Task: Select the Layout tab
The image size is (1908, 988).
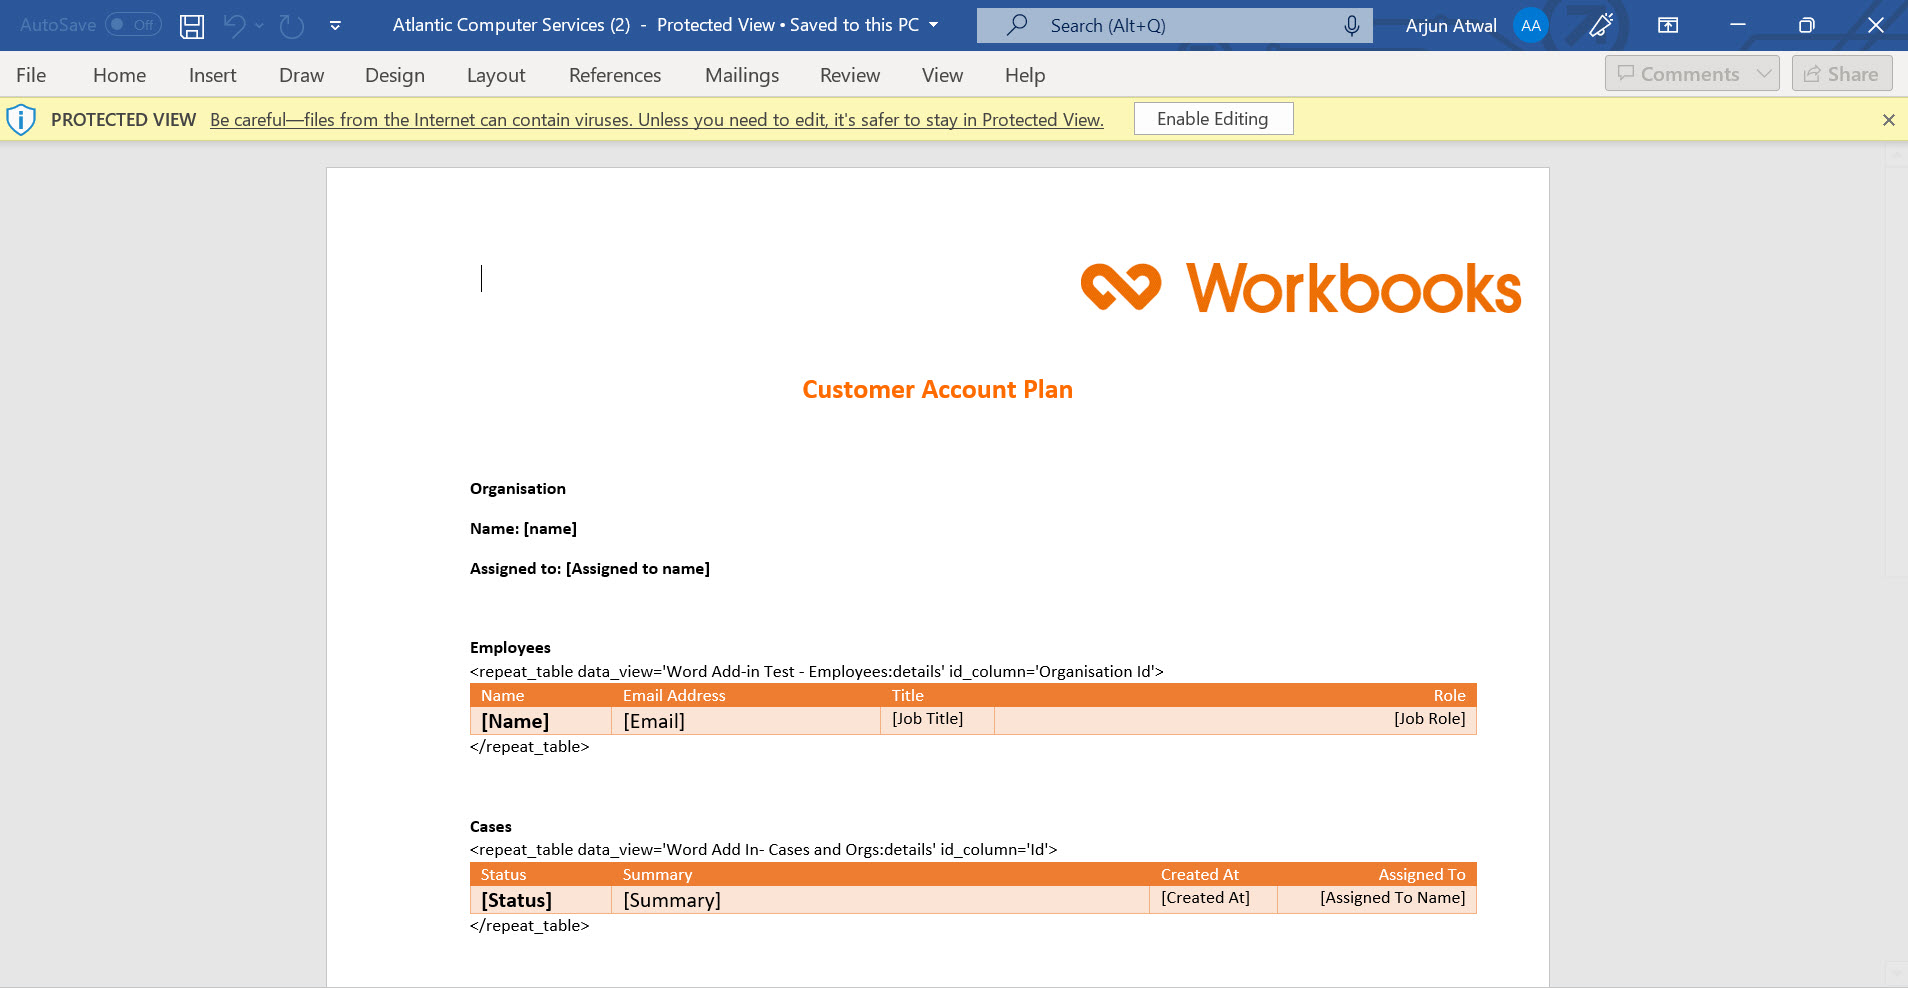Action: pos(496,75)
